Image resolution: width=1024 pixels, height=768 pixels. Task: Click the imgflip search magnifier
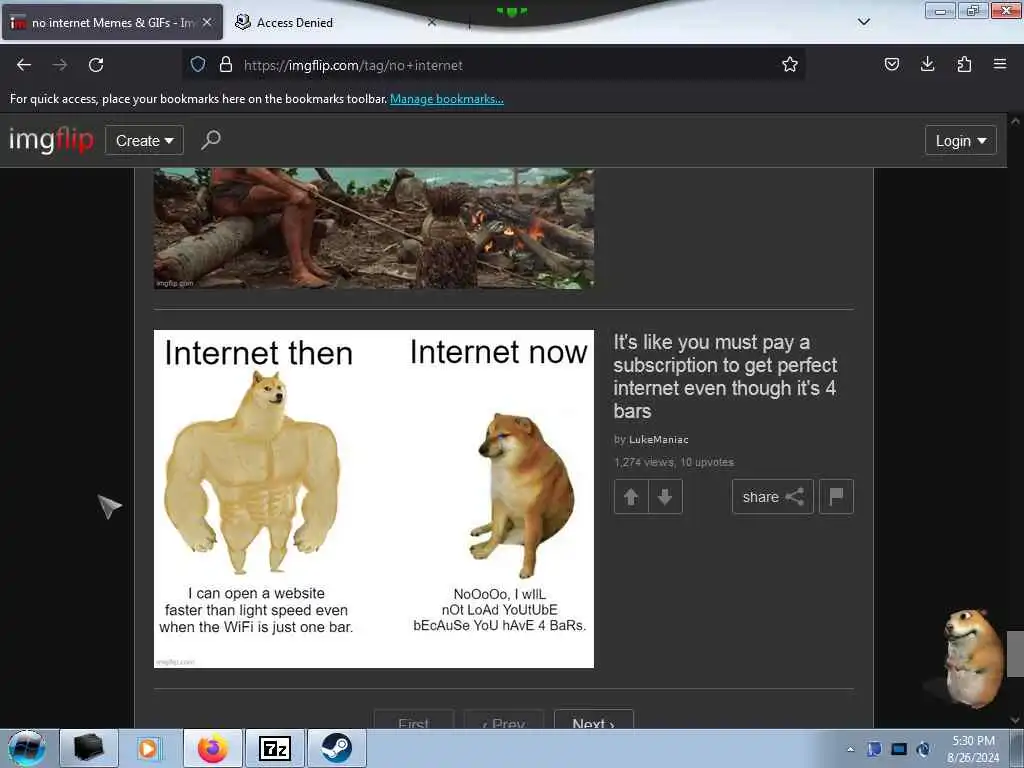tap(210, 140)
